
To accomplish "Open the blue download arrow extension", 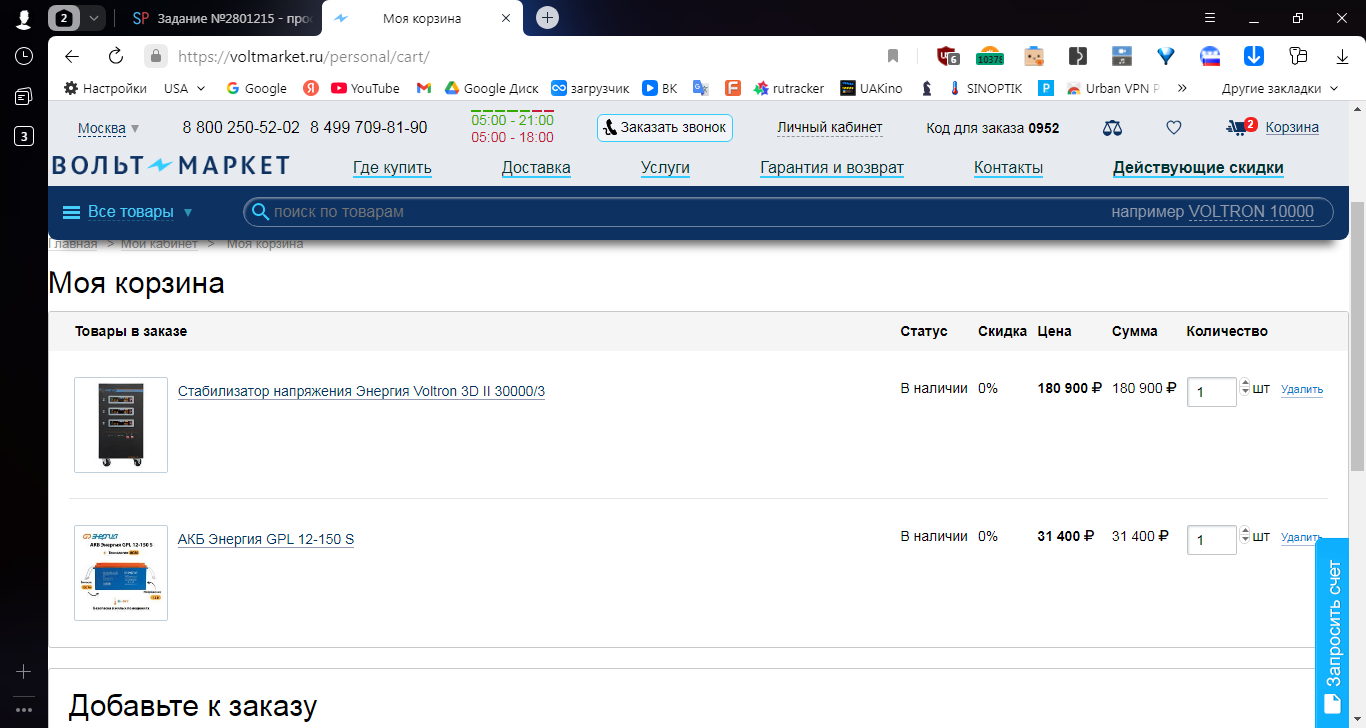I will [1253, 56].
